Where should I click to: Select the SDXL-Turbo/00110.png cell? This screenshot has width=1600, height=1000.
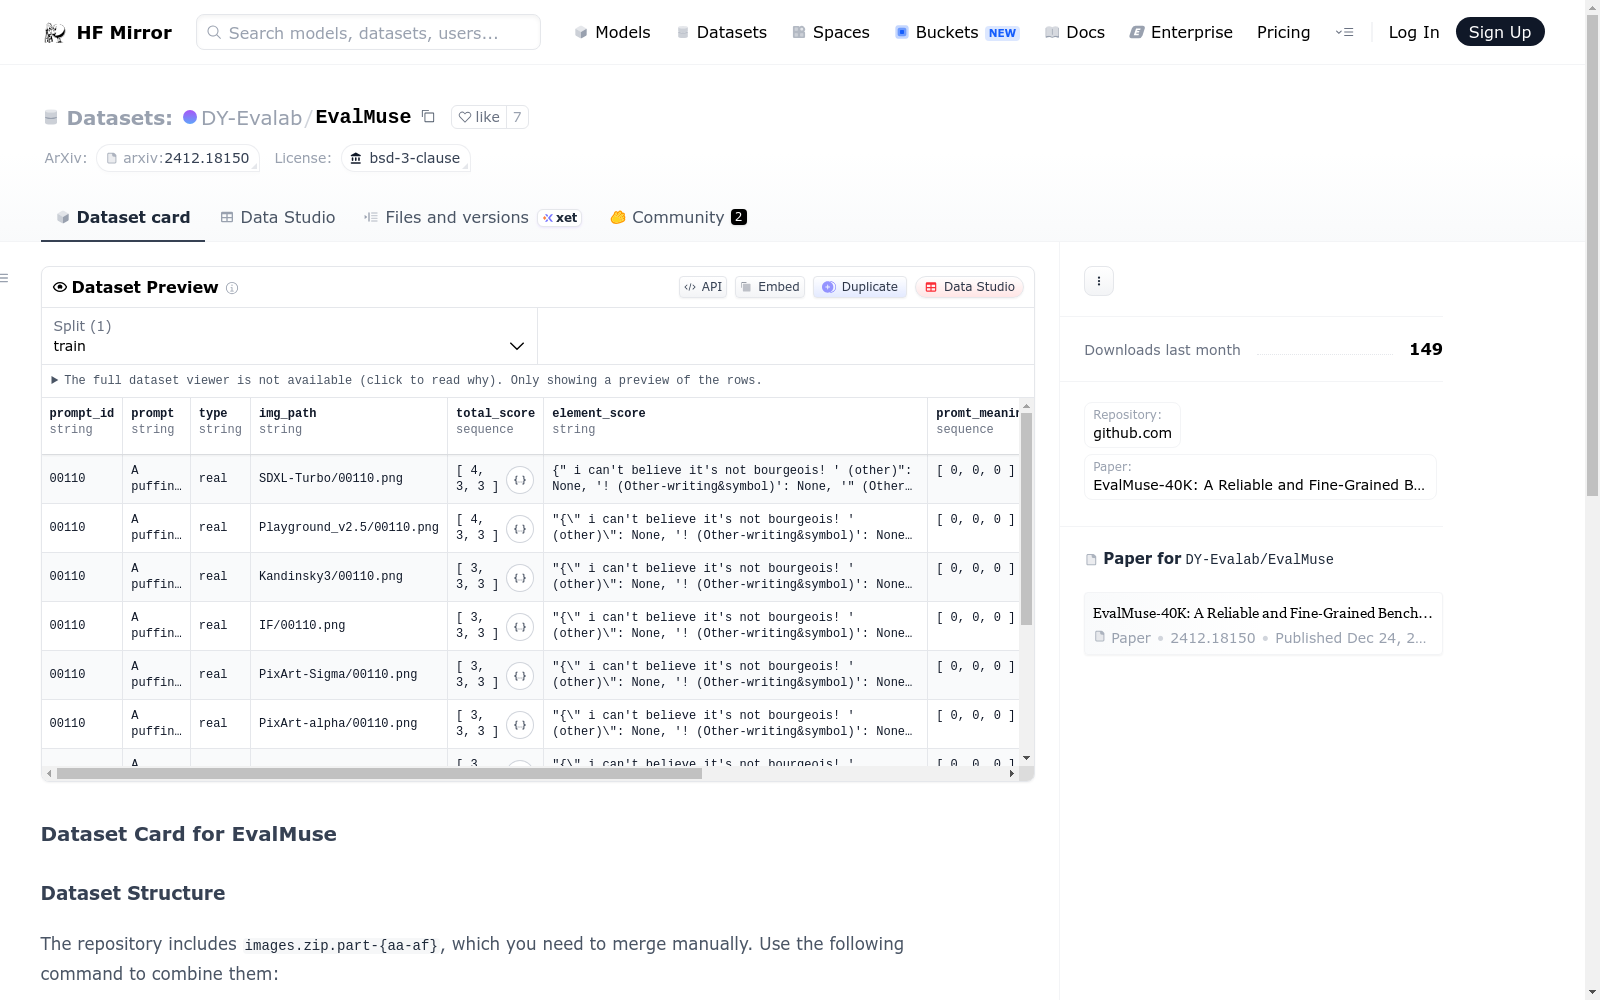[x=349, y=479]
